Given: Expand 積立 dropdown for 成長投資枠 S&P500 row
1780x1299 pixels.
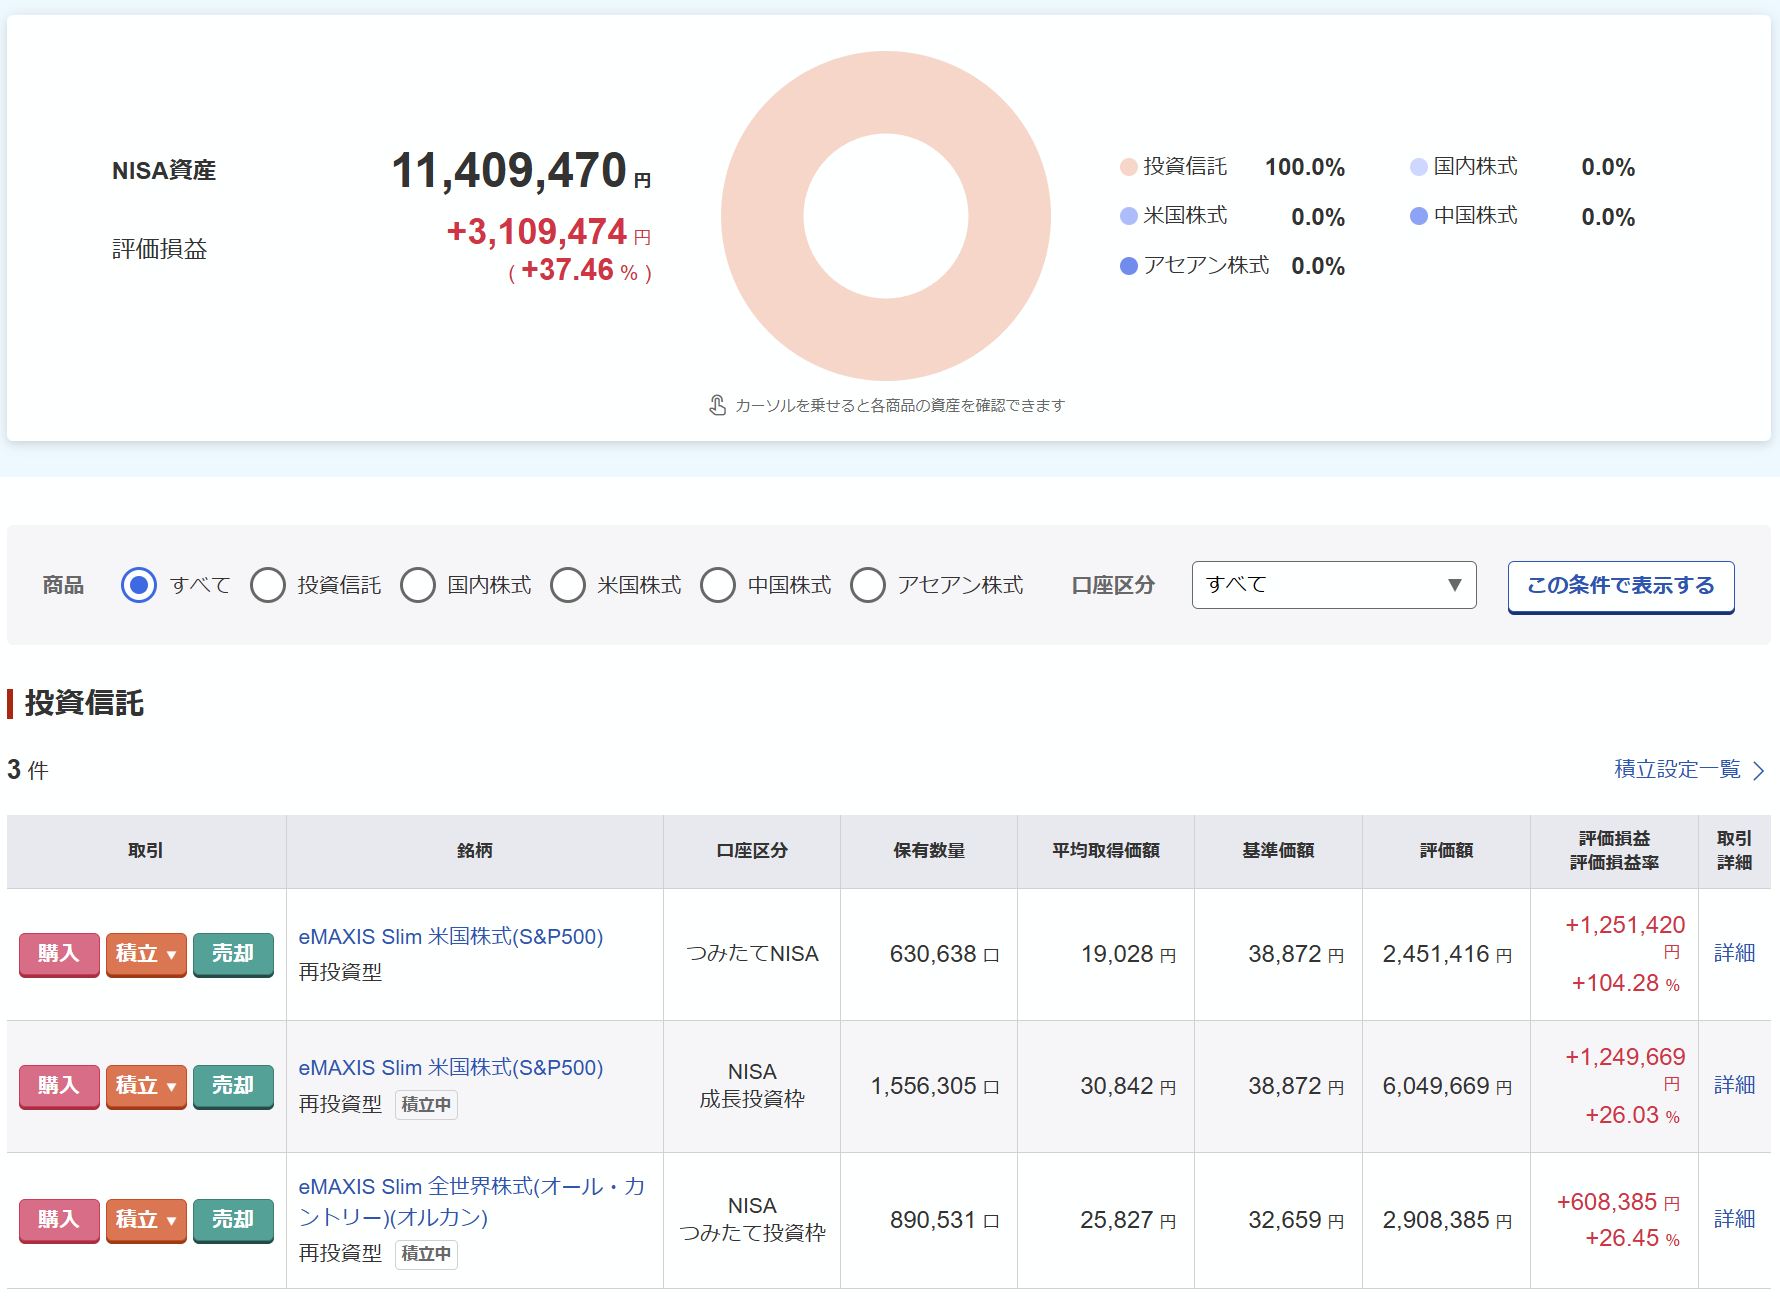Looking at the screenshot, I should coord(146,1086).
